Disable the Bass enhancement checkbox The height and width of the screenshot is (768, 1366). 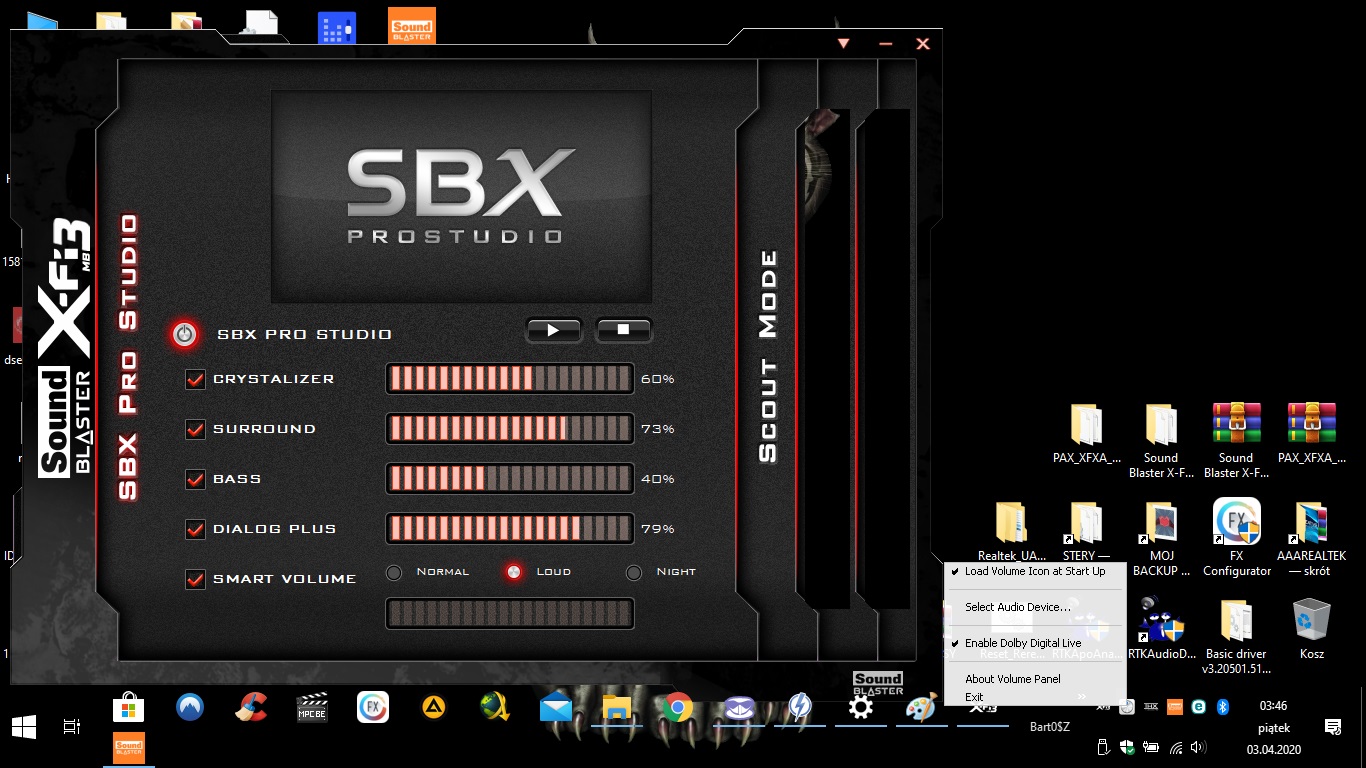coord(195,479)
